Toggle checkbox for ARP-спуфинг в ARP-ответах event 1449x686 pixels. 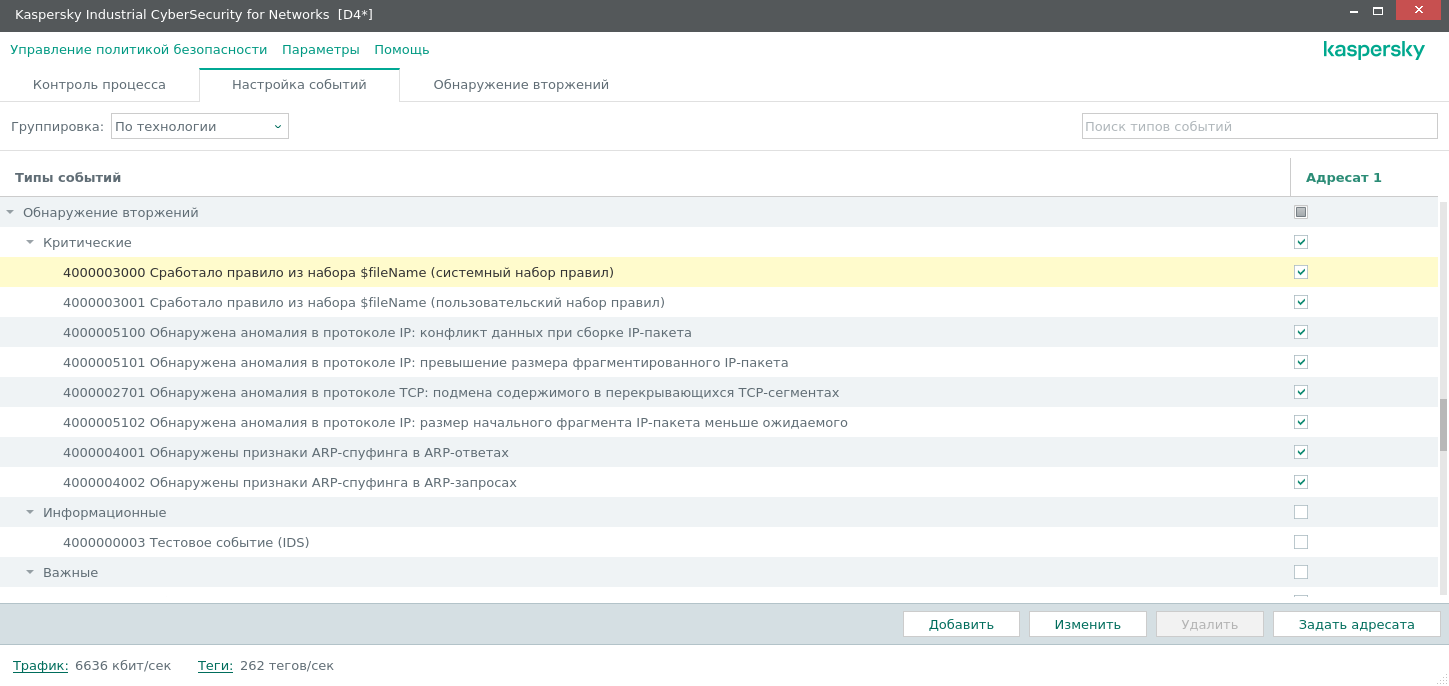(x=1300, y=452)
